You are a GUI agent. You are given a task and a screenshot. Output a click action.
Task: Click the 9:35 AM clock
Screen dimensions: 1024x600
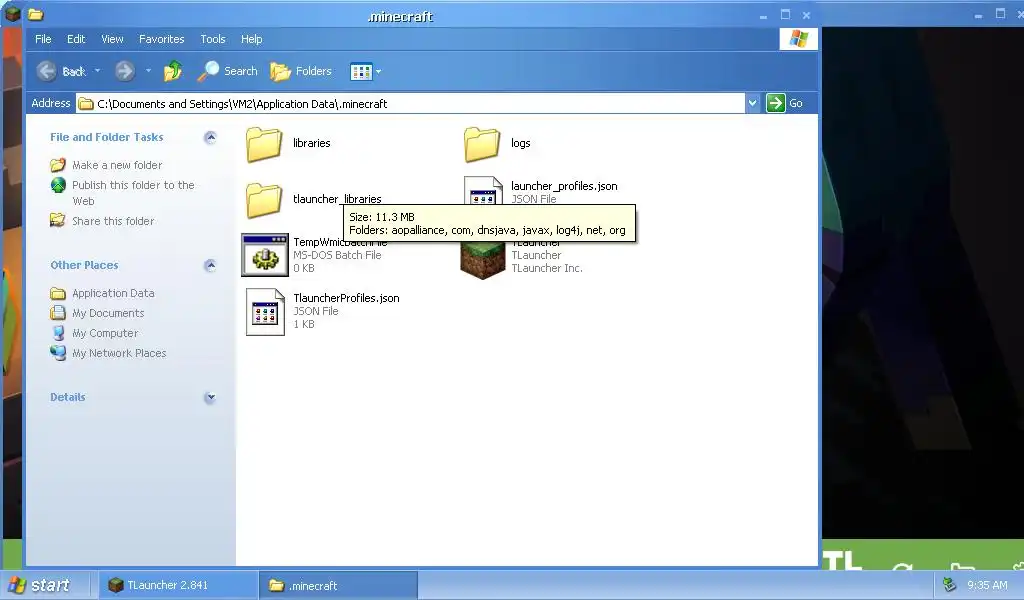(987, 585)
